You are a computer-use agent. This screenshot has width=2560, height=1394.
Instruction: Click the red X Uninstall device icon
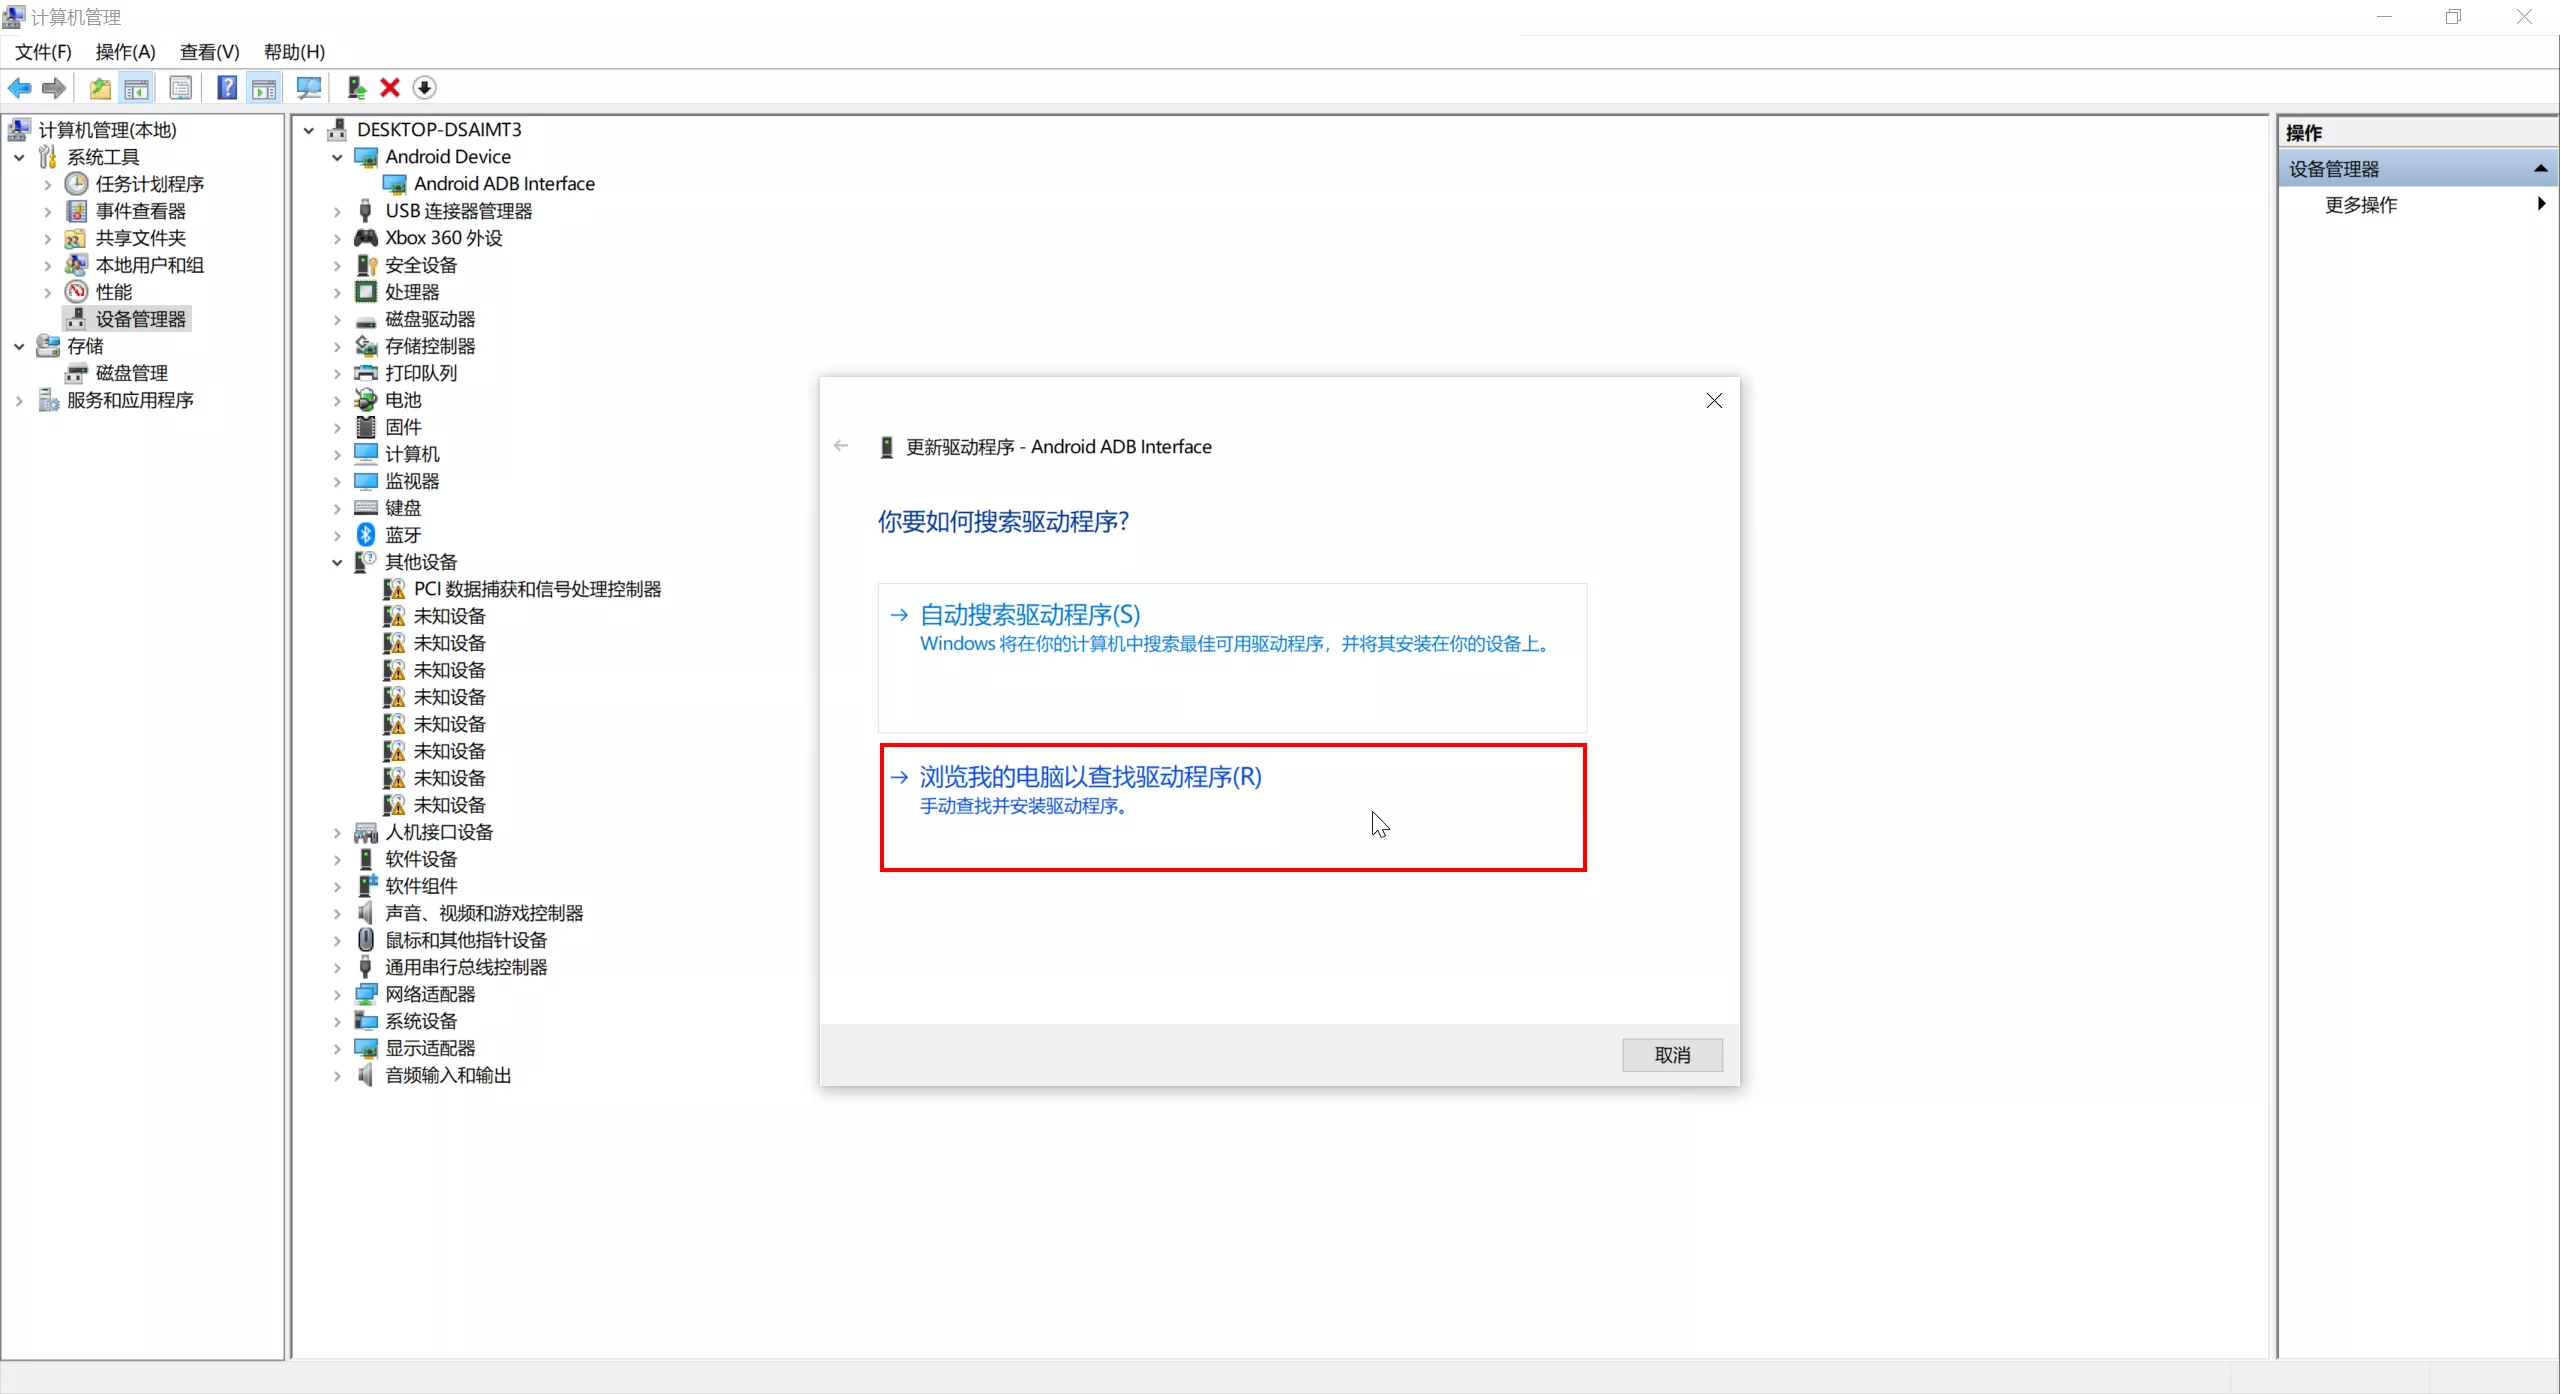(390, 88)
